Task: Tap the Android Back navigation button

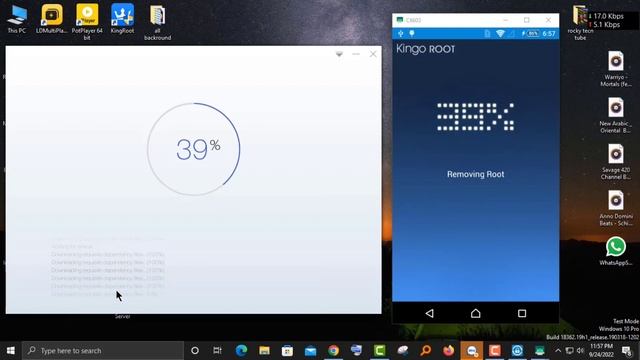Action: [x=429, y=313]
